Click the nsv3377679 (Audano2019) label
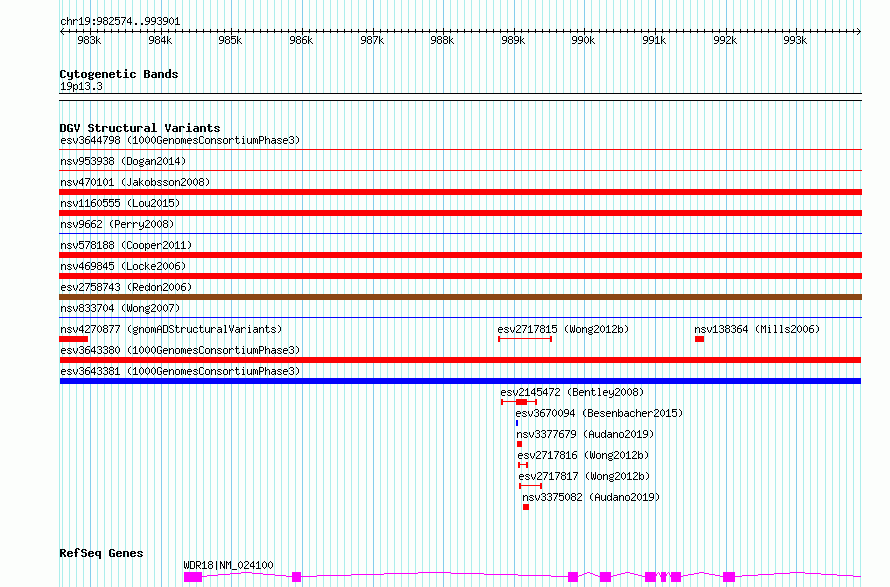Viewport: 890px width, 587px height. point(585,434)
